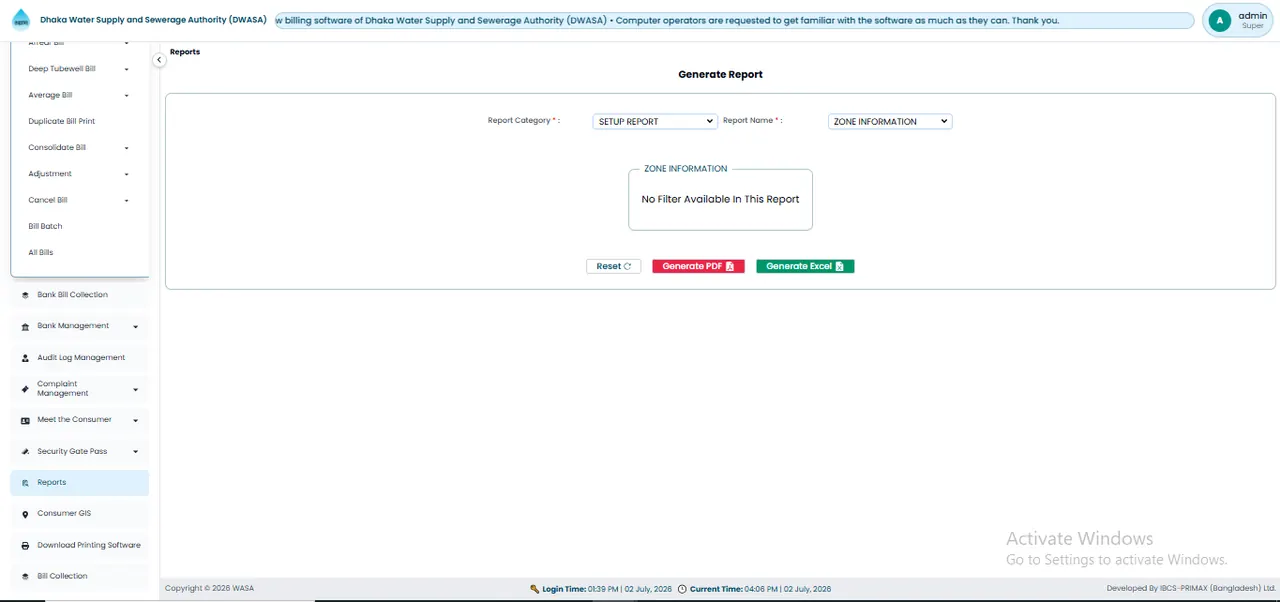Expand the Cancel Bill submenu arrow

tap(126, 201)
